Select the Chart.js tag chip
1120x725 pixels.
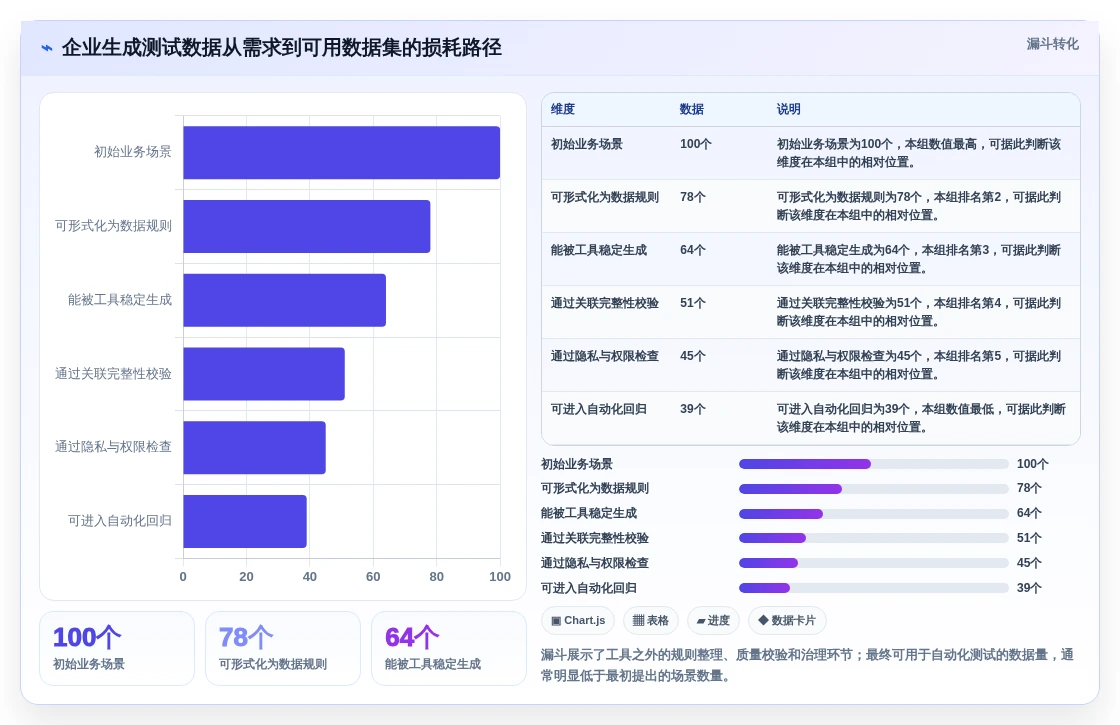(578, 620)
